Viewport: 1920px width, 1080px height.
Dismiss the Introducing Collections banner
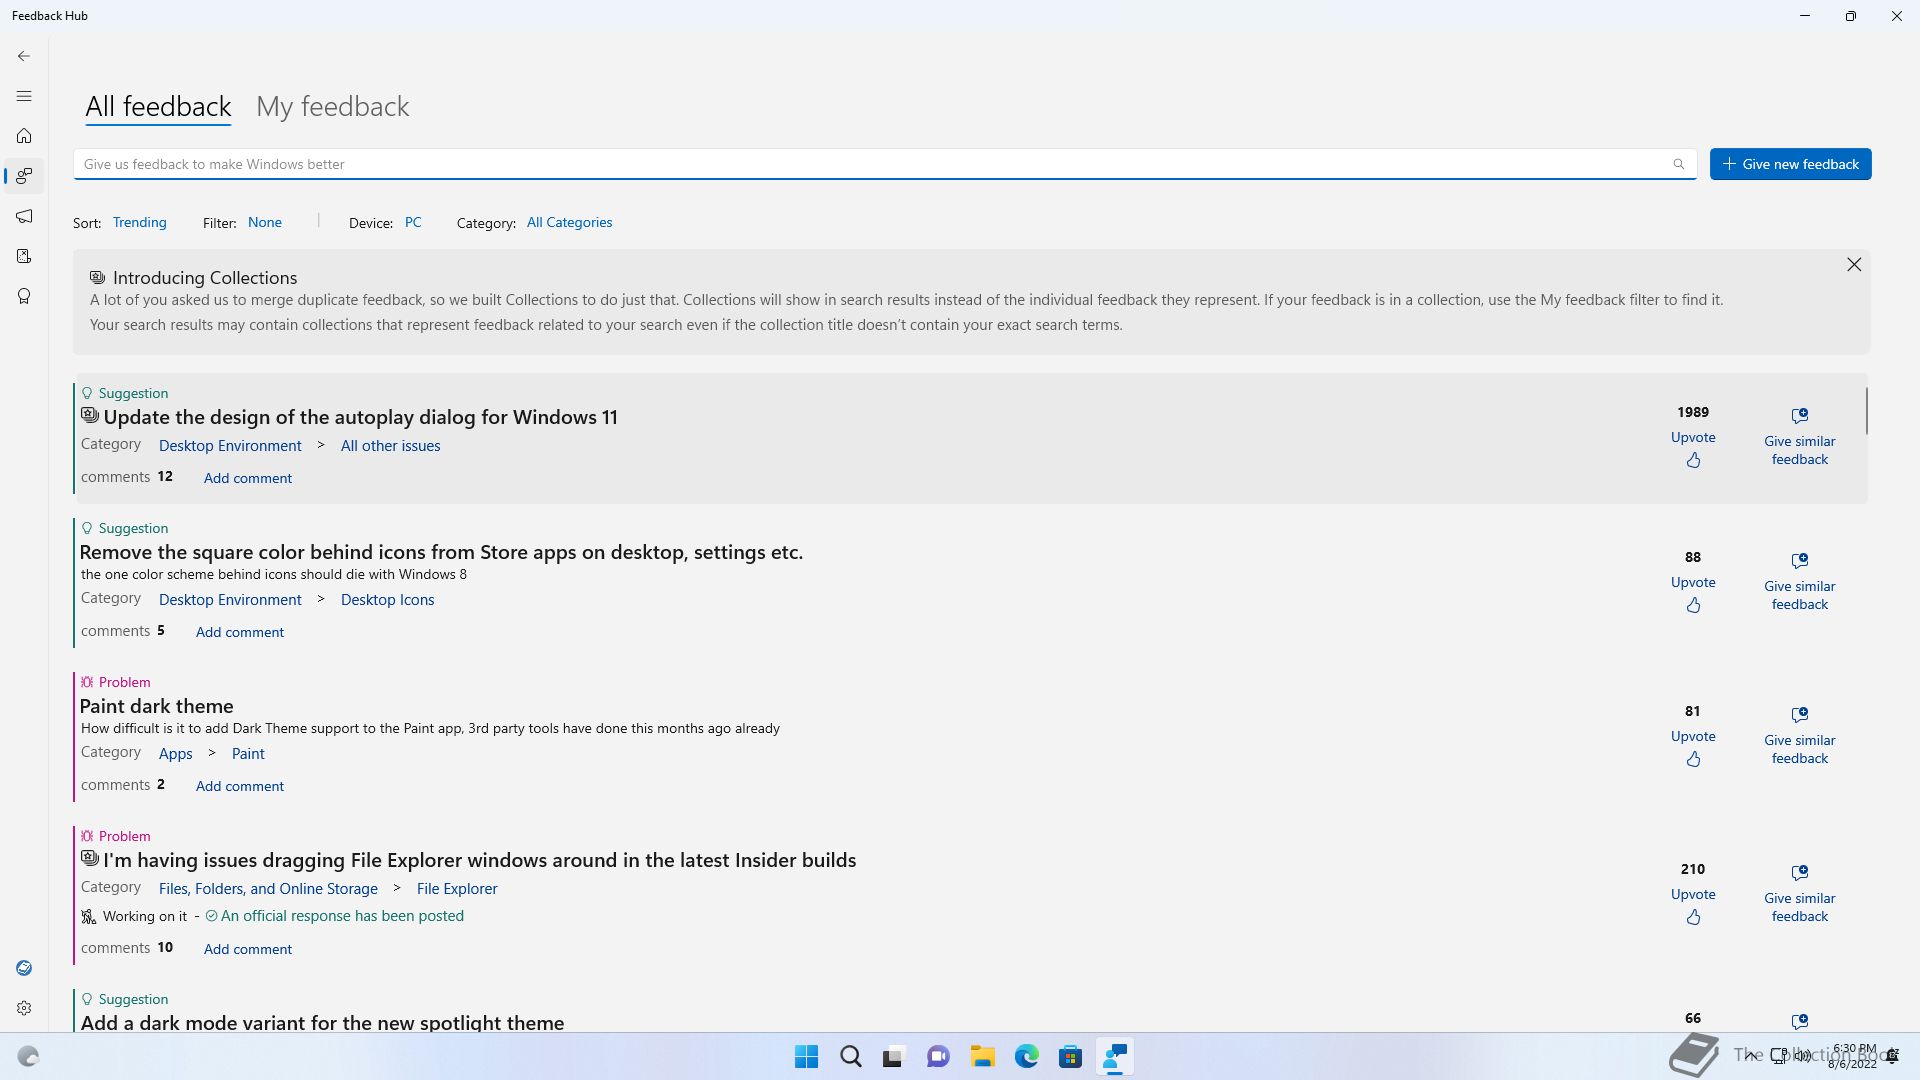click(x=1854, y=264)
